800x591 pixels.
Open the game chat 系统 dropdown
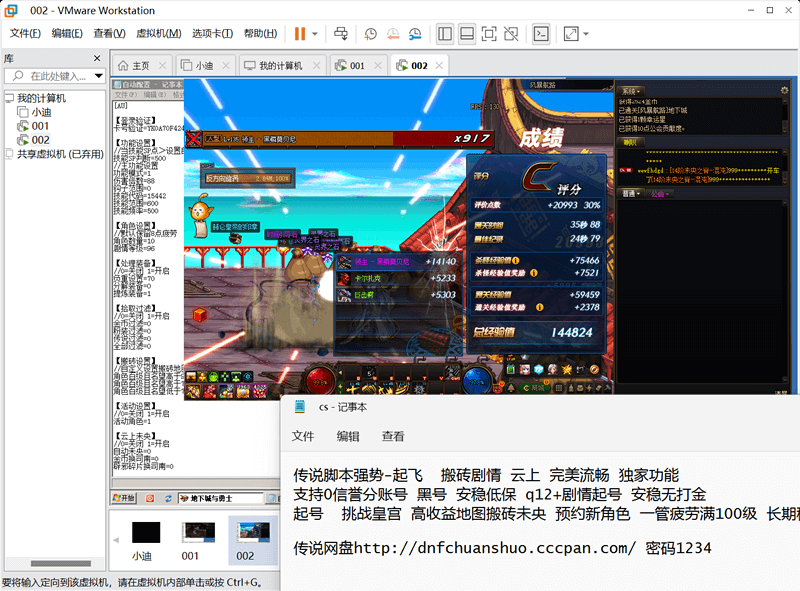[x=631, y=91]
